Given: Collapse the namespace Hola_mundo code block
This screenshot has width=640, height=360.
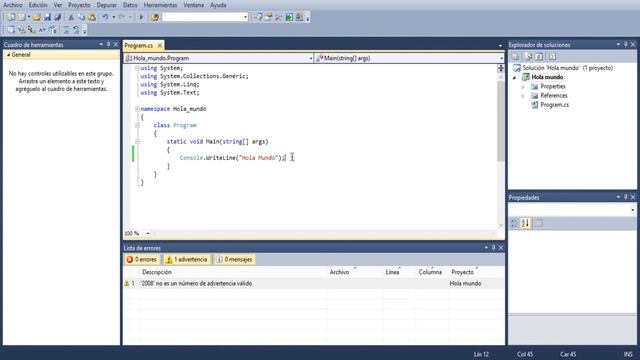Looking at the screenshot, I should click(x=137, y=109).
